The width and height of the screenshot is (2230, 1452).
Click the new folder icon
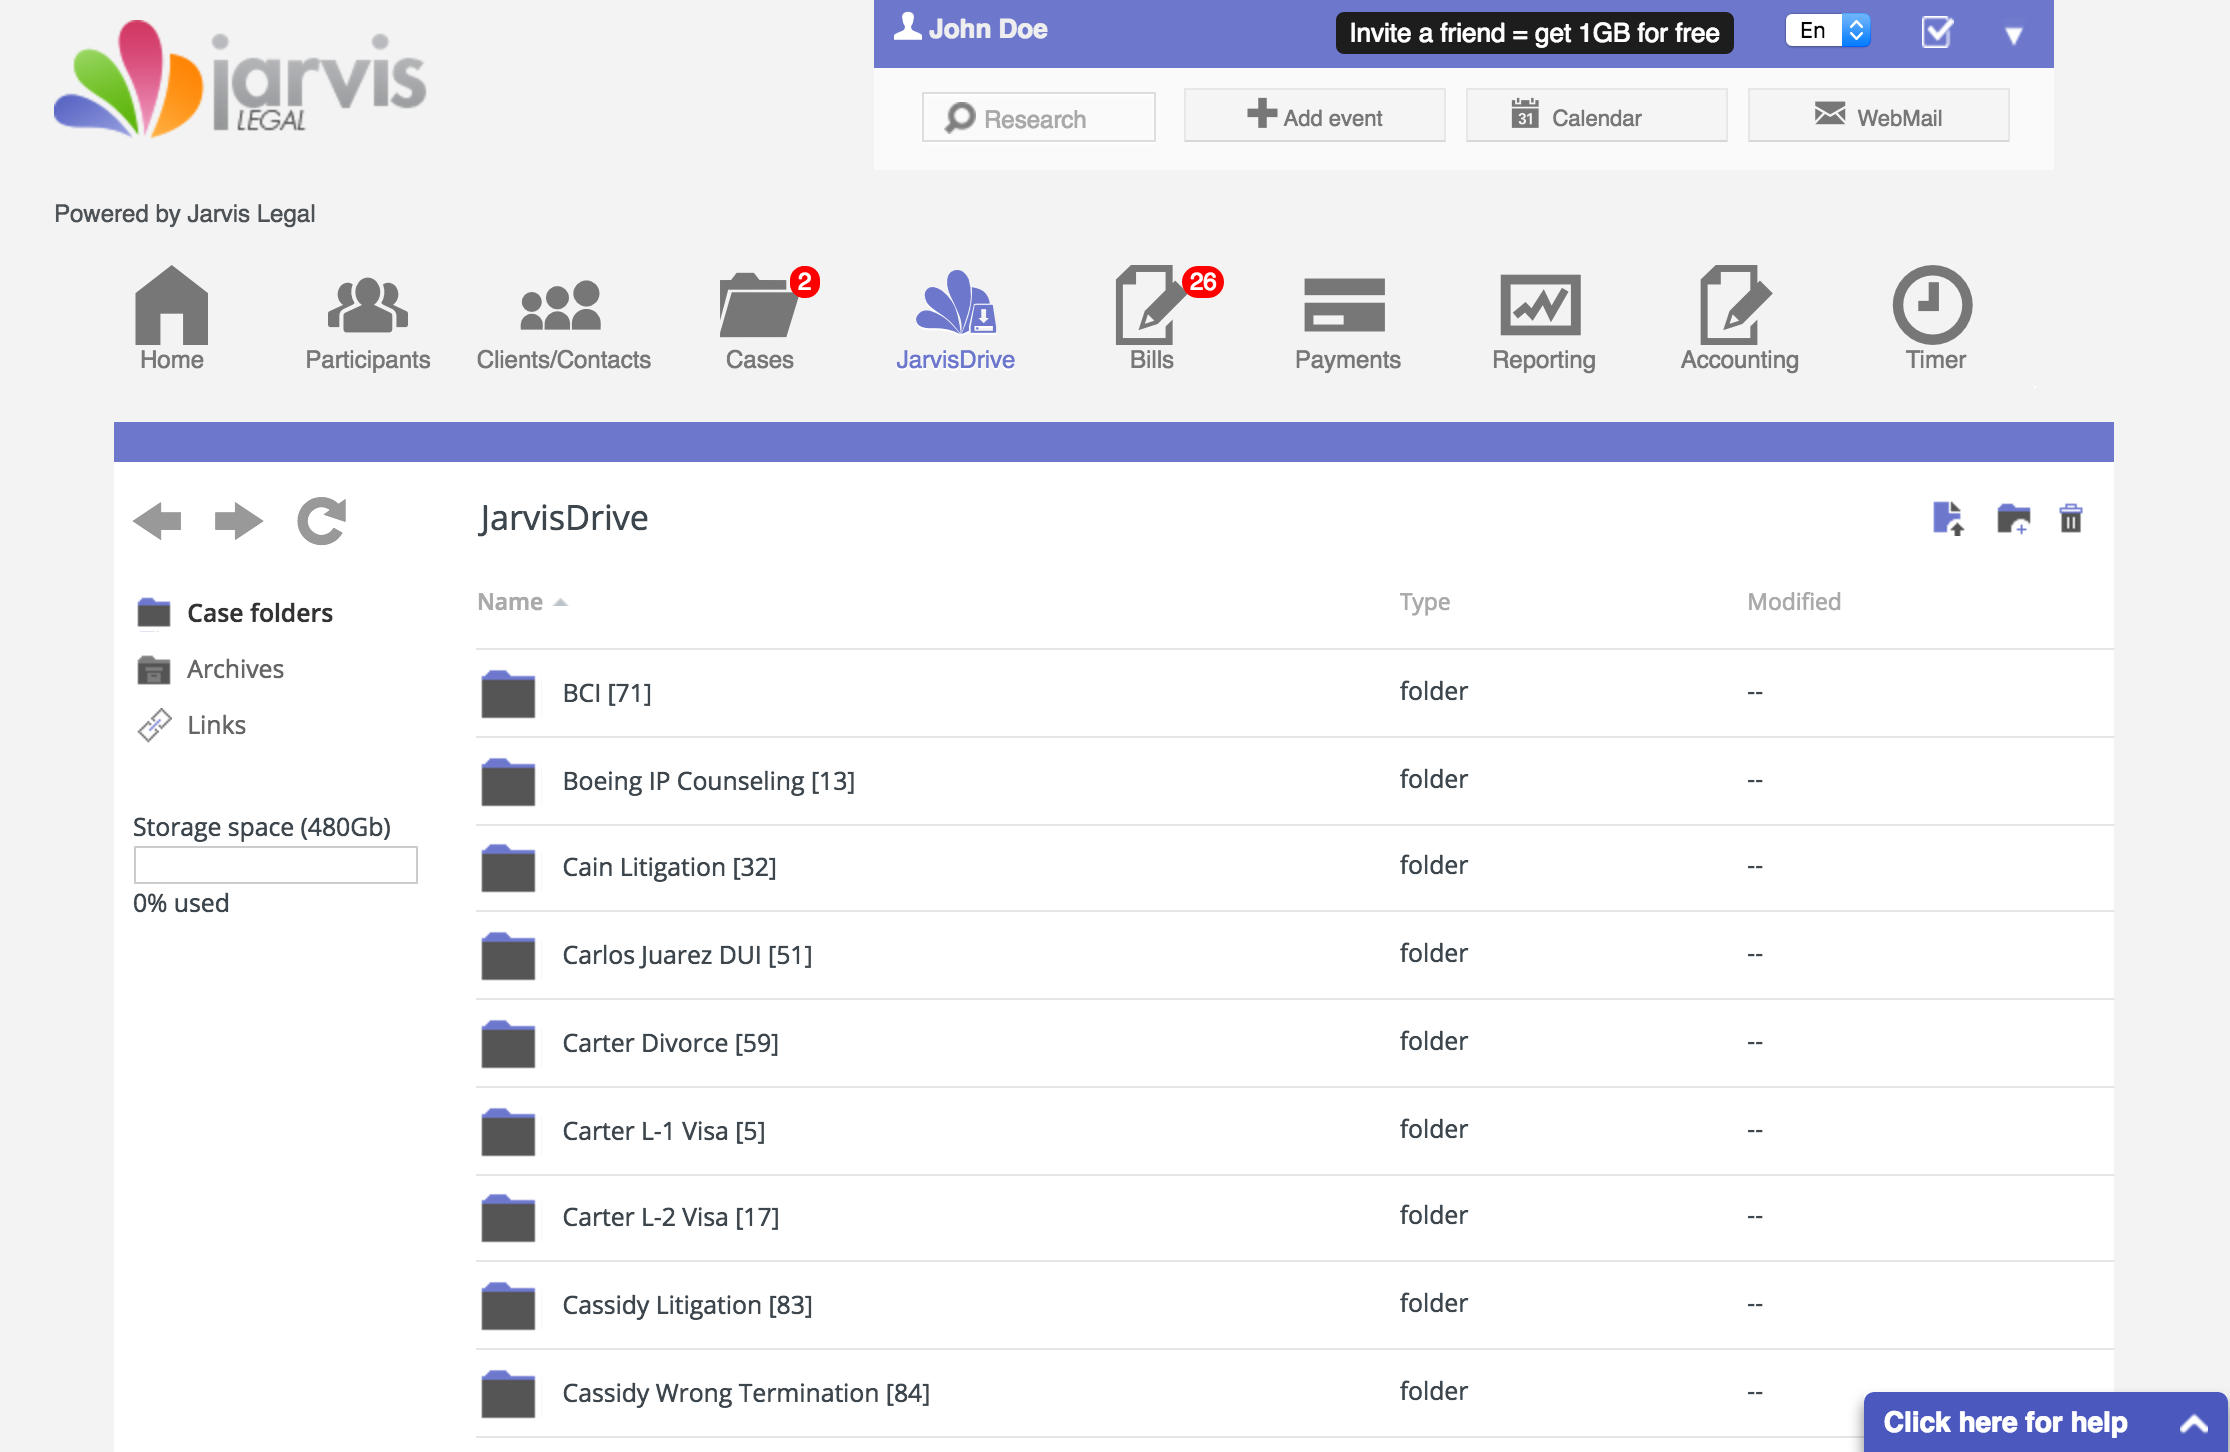(2013, 518)
